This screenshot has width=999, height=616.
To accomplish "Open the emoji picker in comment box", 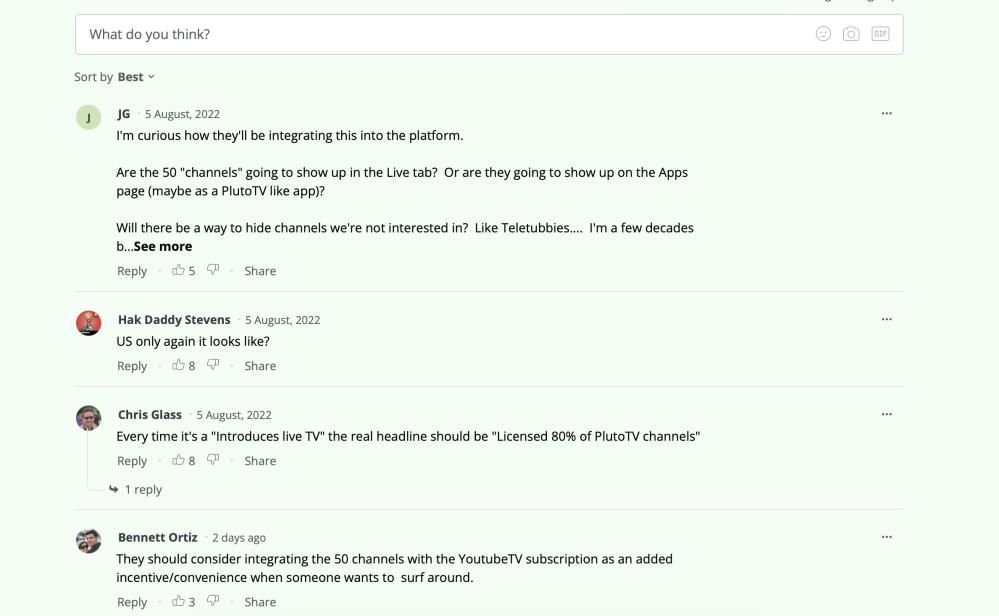I will tap(823, 34).
